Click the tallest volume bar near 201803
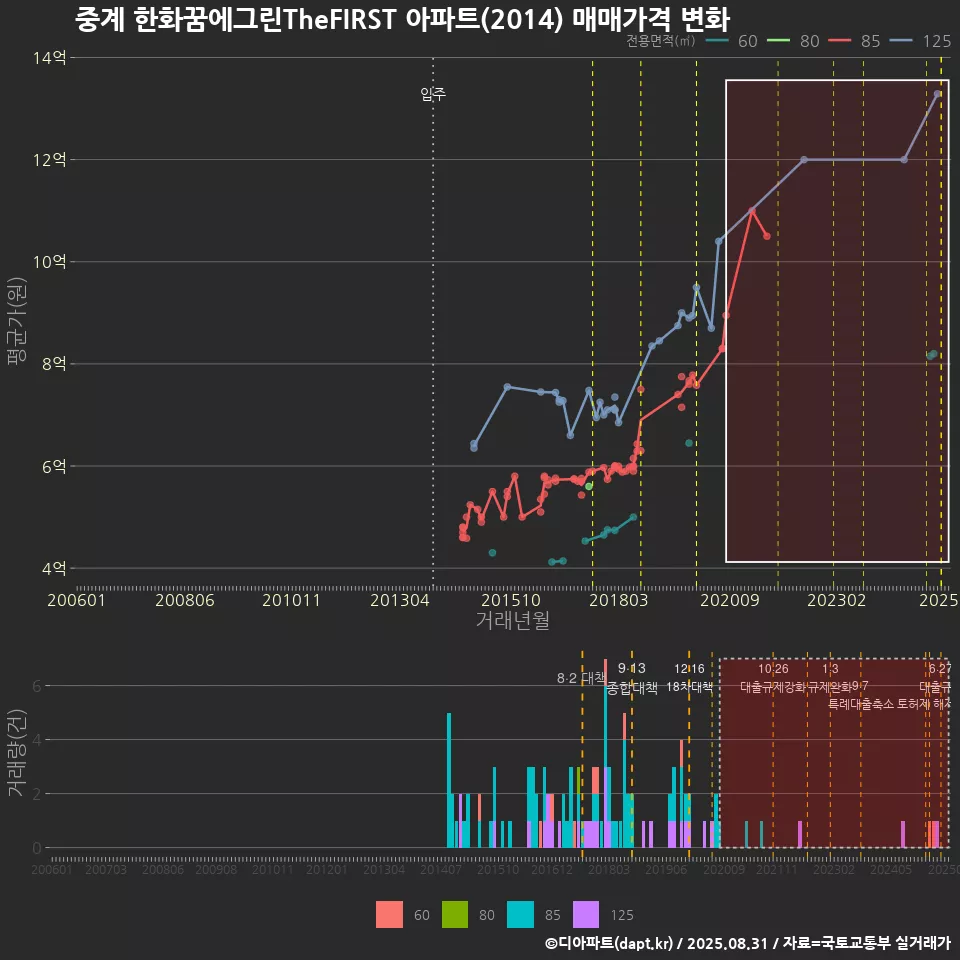The height and width of the screenshot is (960, 960). click(606, 753)
